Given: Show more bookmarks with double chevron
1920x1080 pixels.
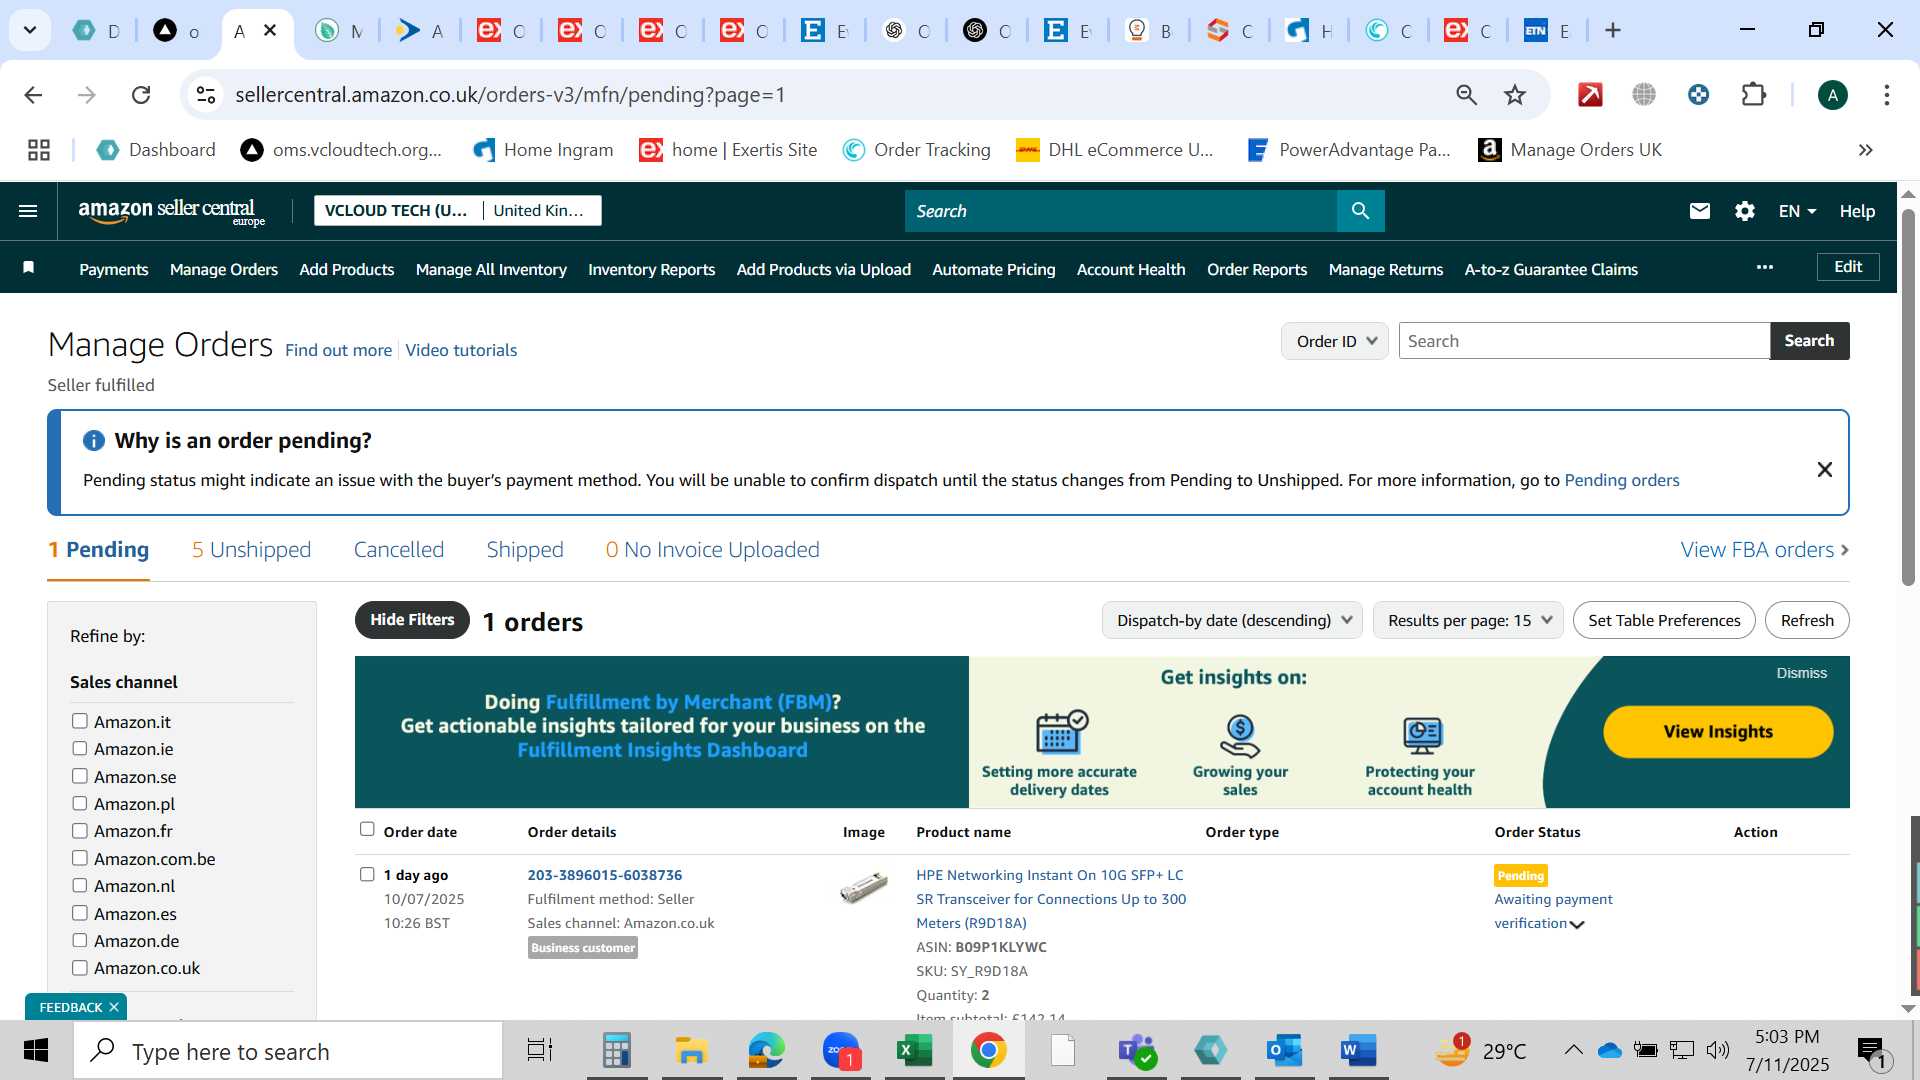Looking at the screenshot, I should pos(1865,150).
